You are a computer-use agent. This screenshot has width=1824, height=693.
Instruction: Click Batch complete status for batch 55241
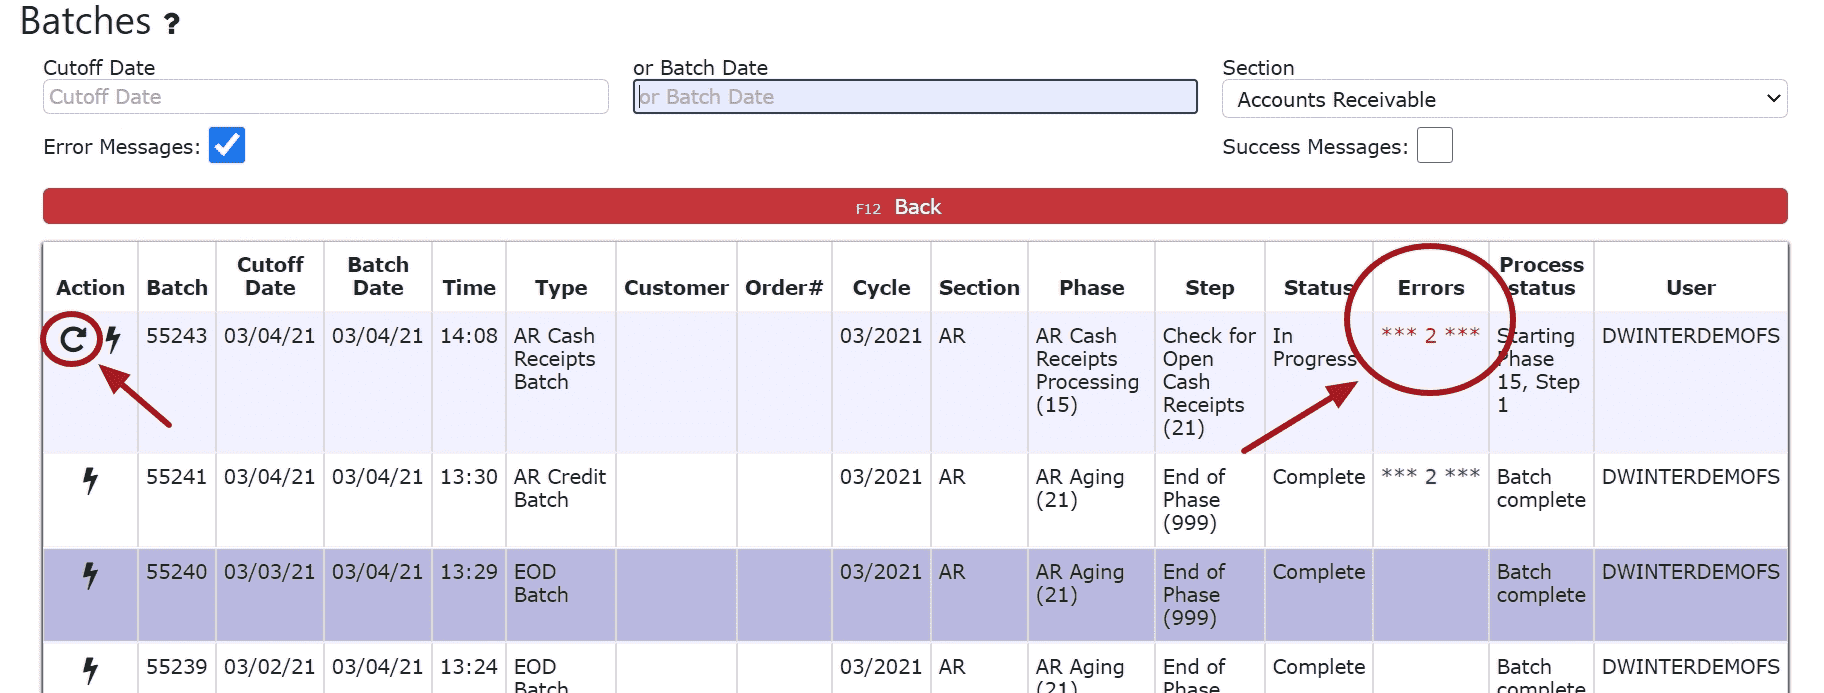(x=1541, y=488)
